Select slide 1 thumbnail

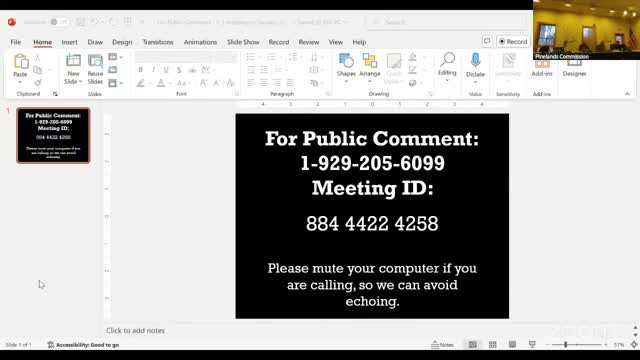tap(53, 135)
